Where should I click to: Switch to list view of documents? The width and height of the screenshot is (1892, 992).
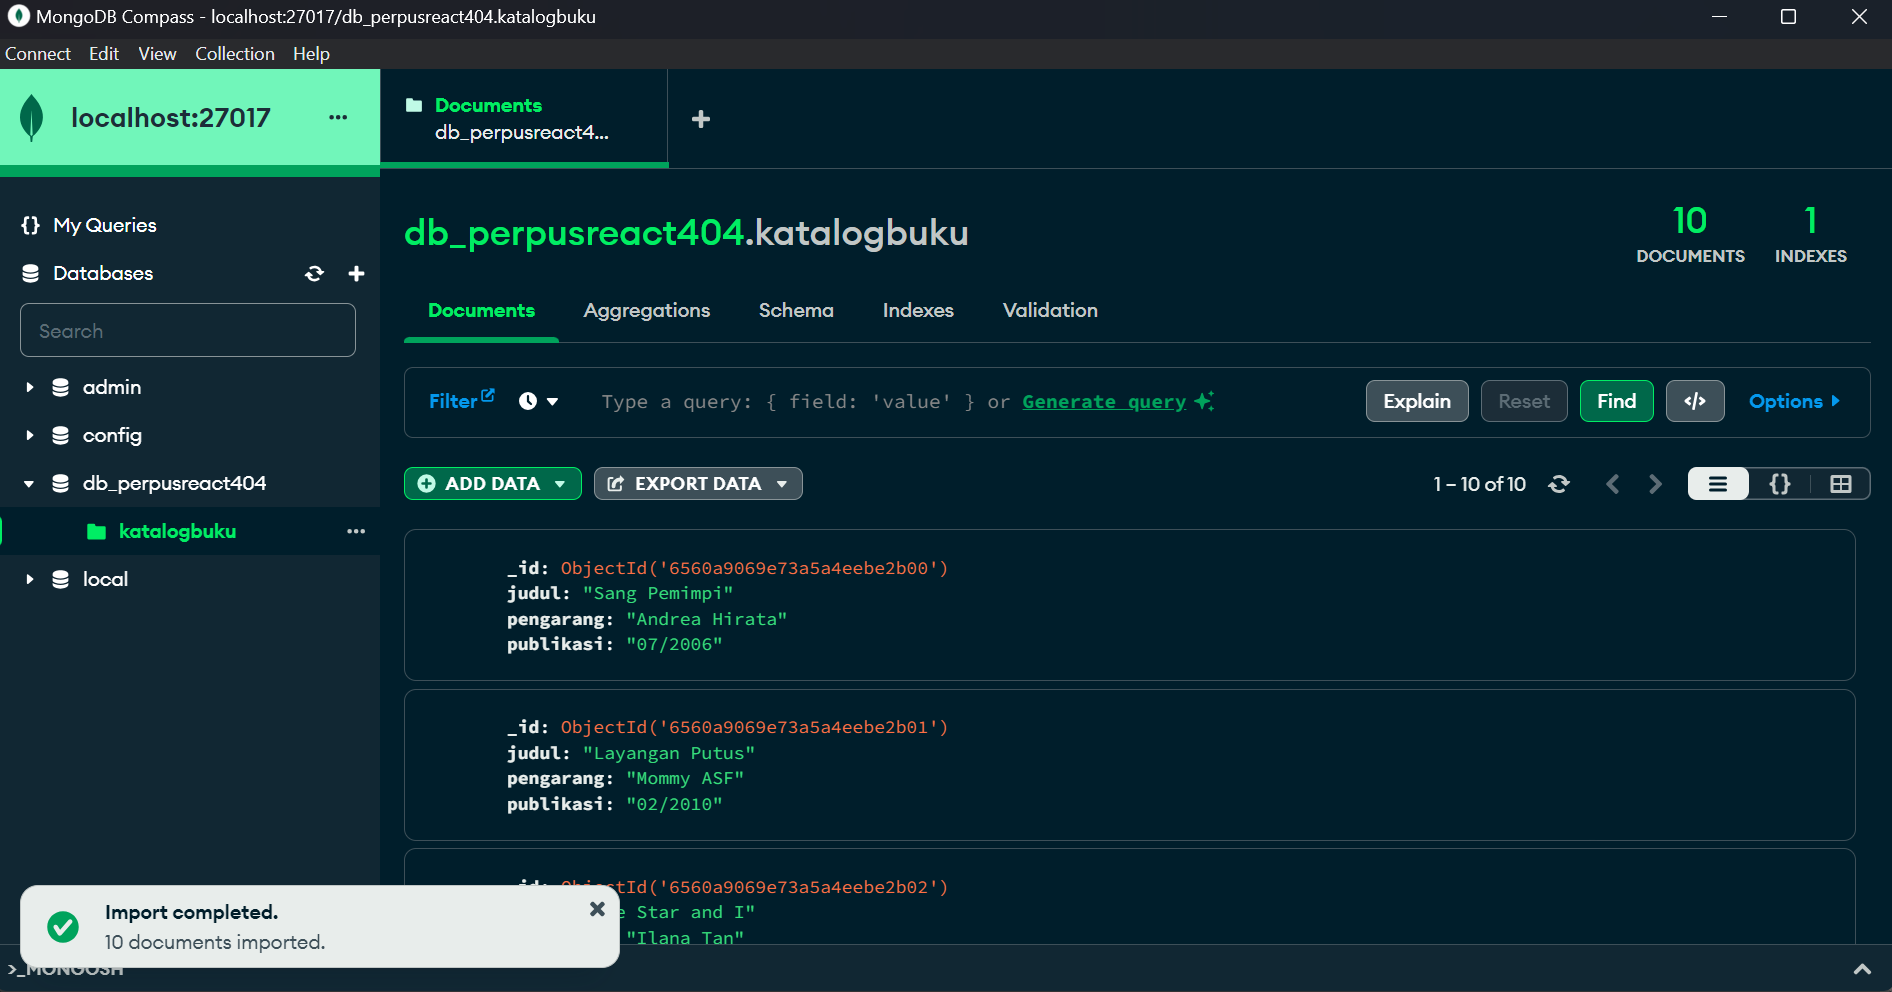(x=1718, y=484)
